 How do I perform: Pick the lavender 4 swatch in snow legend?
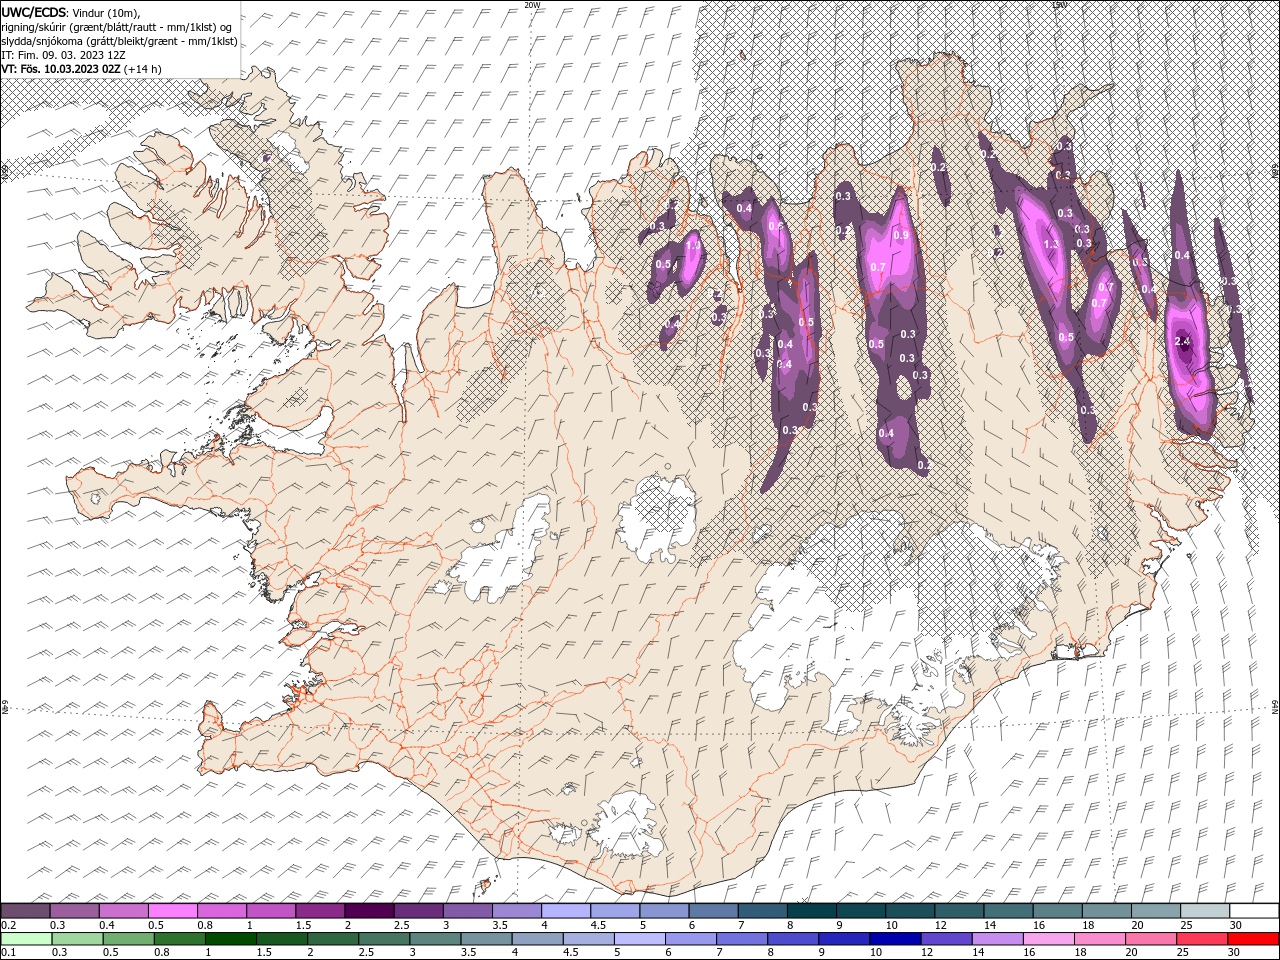click(x=564, y=911)
